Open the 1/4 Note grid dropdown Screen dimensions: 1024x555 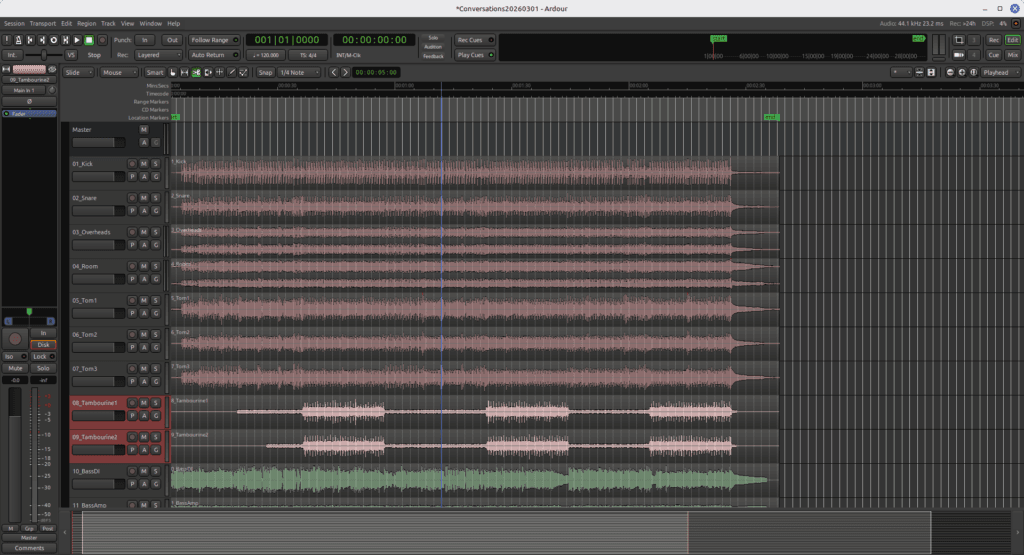tap(299, 72)
